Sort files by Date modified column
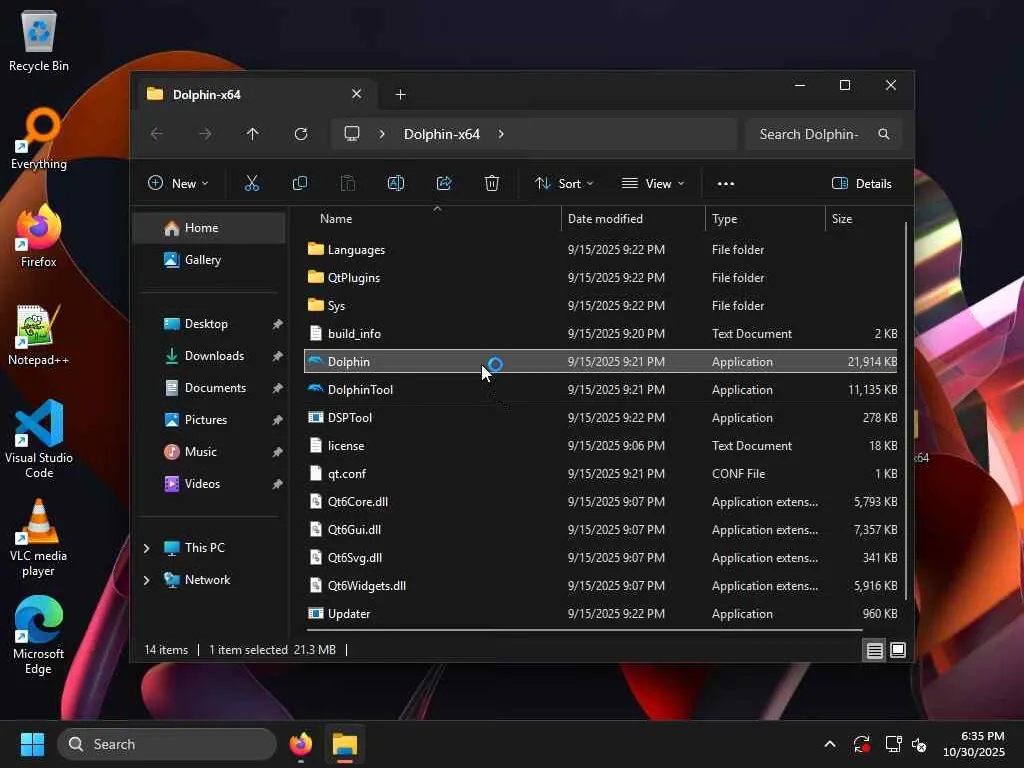Viewport: 1024px width, 768px height. tap(605, 218)
